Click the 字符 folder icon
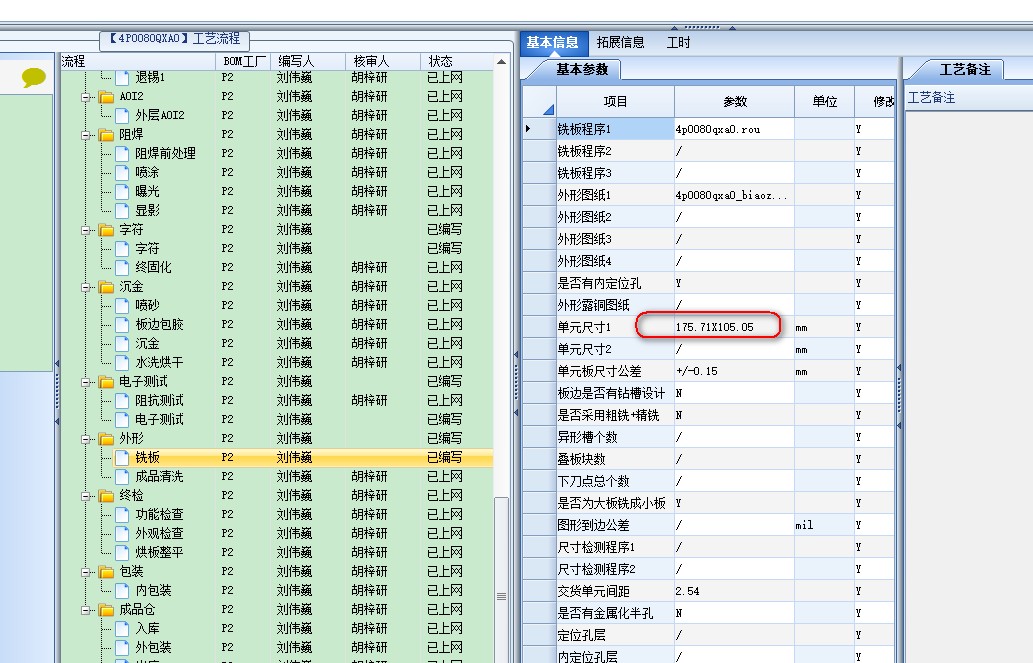 [106, 230]
